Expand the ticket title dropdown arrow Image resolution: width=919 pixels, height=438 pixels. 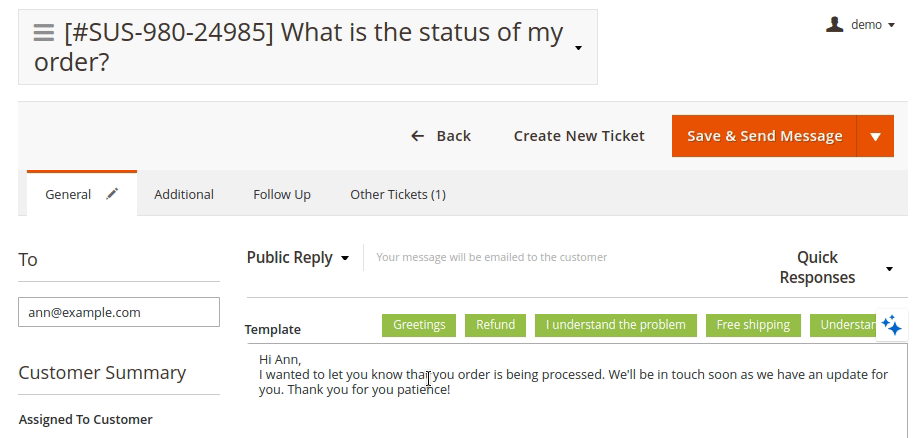[x=578, y=47]
